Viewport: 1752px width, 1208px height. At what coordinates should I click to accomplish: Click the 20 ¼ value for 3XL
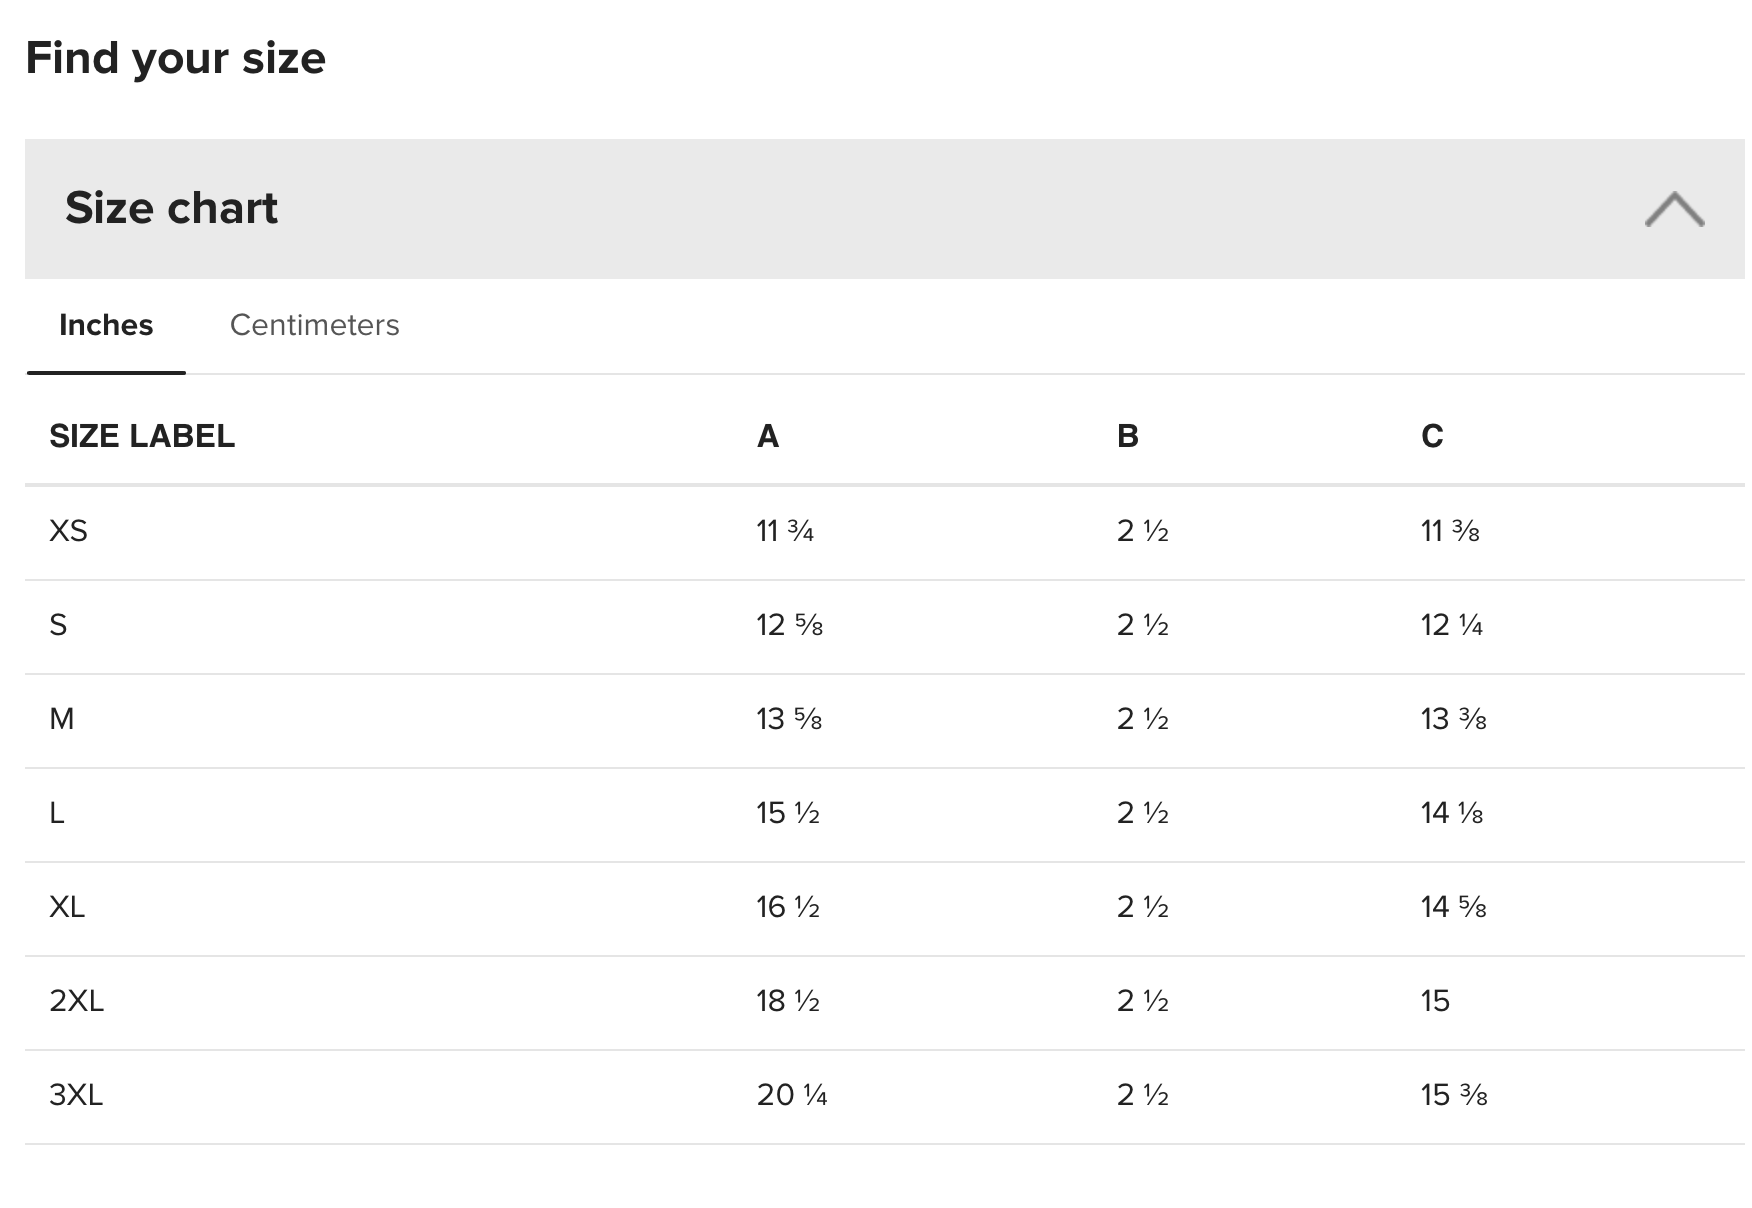point(792,1095)
